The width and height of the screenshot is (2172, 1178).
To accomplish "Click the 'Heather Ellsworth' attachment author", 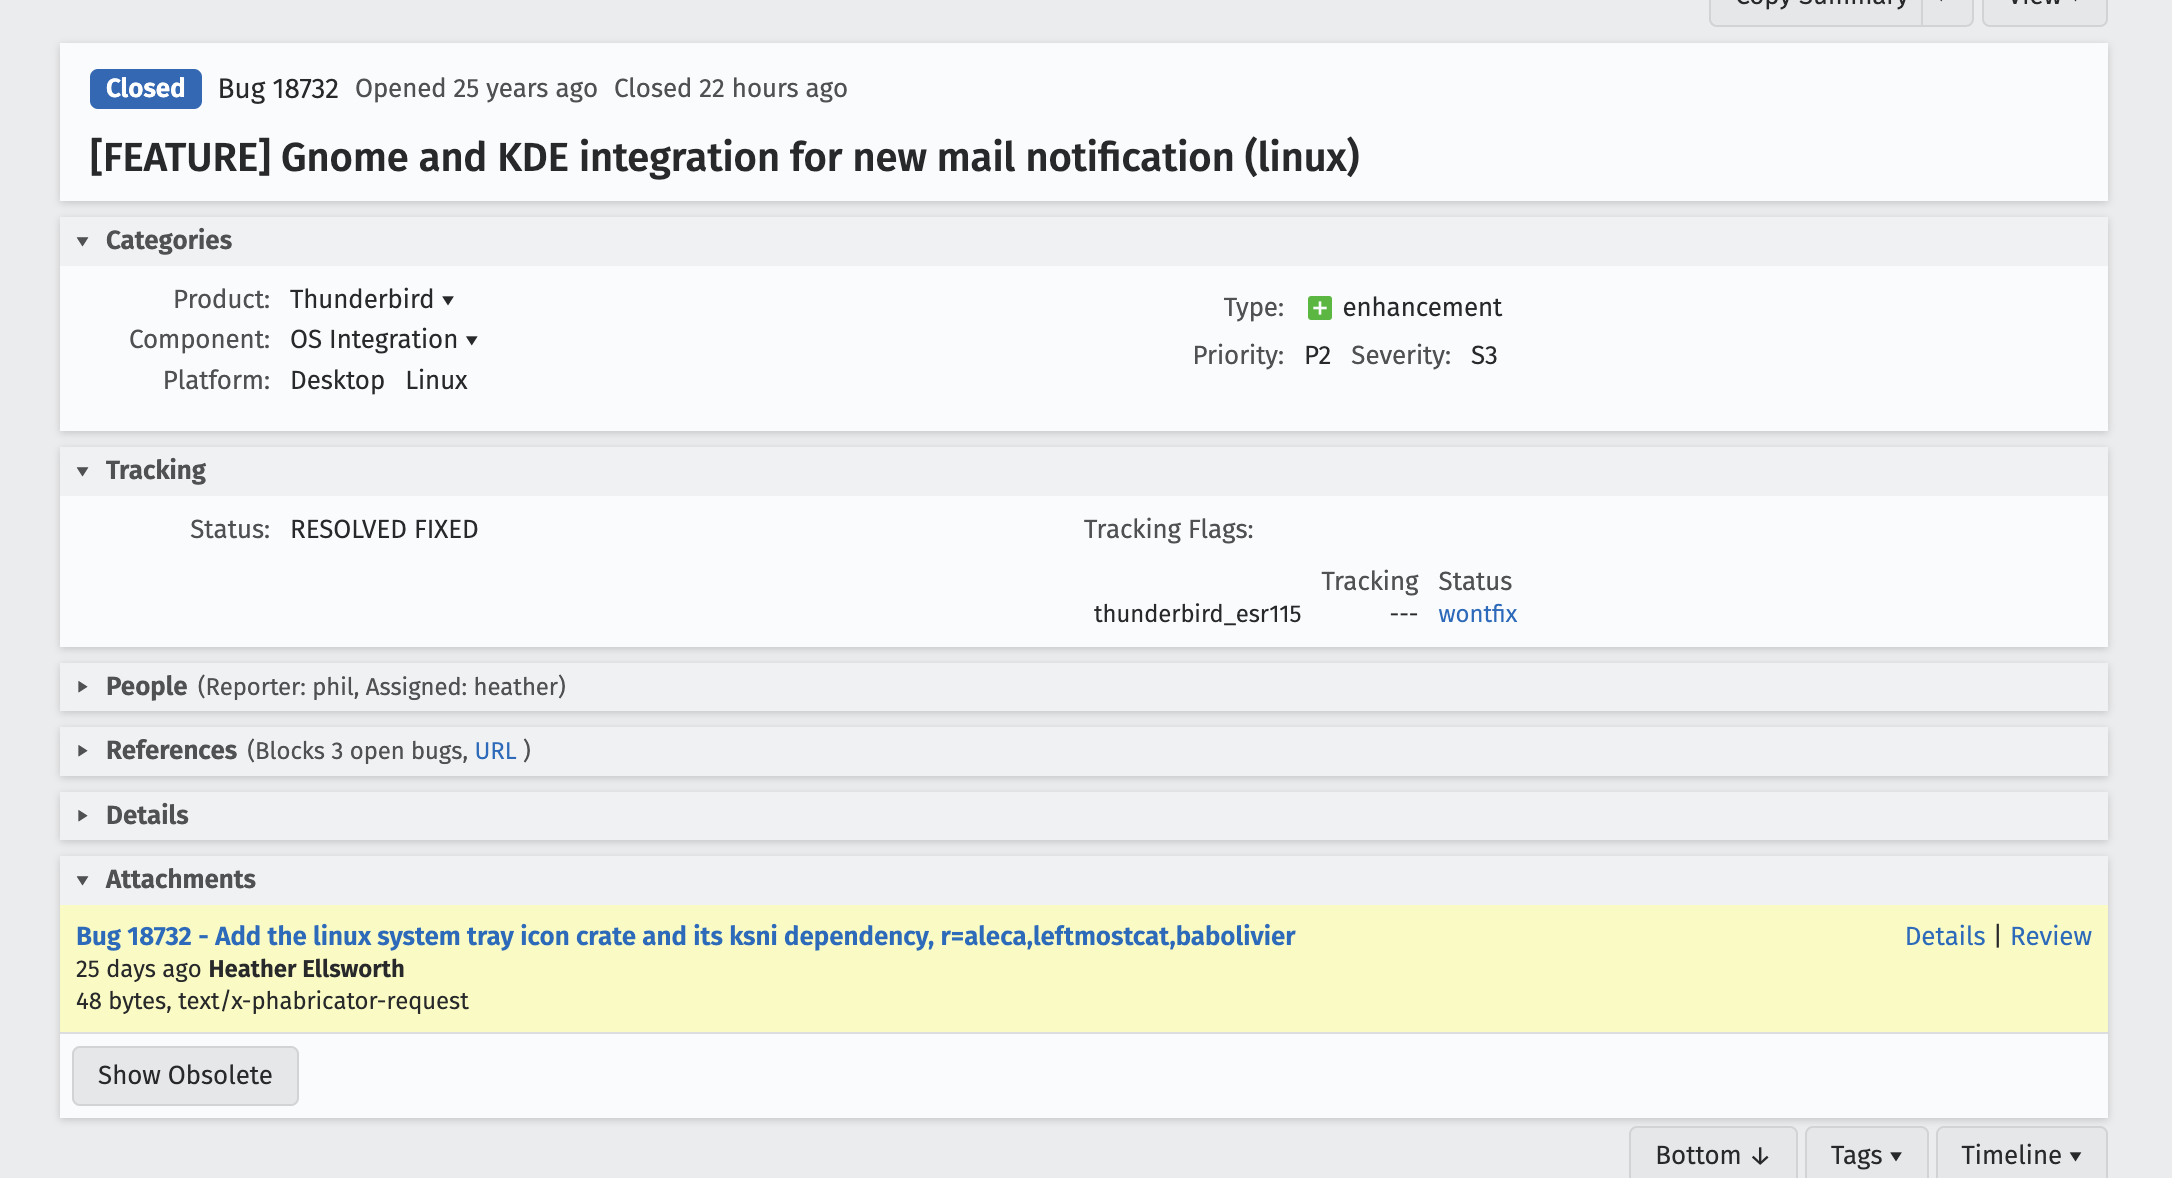I will point(306,969).
